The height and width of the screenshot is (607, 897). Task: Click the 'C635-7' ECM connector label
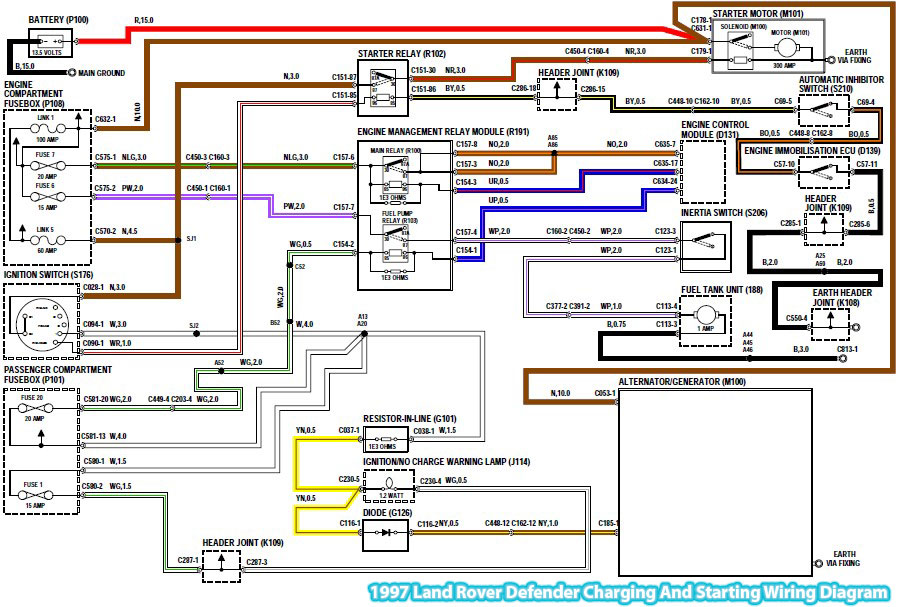(x=665, y=144)
